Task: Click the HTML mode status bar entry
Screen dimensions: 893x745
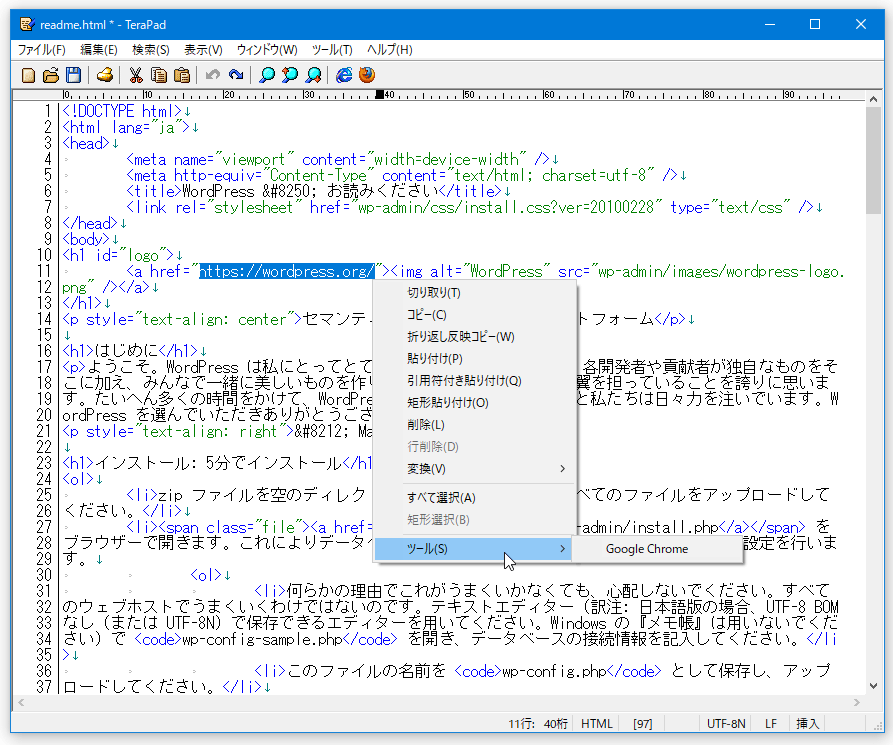Action: click(x=597, y=724)
